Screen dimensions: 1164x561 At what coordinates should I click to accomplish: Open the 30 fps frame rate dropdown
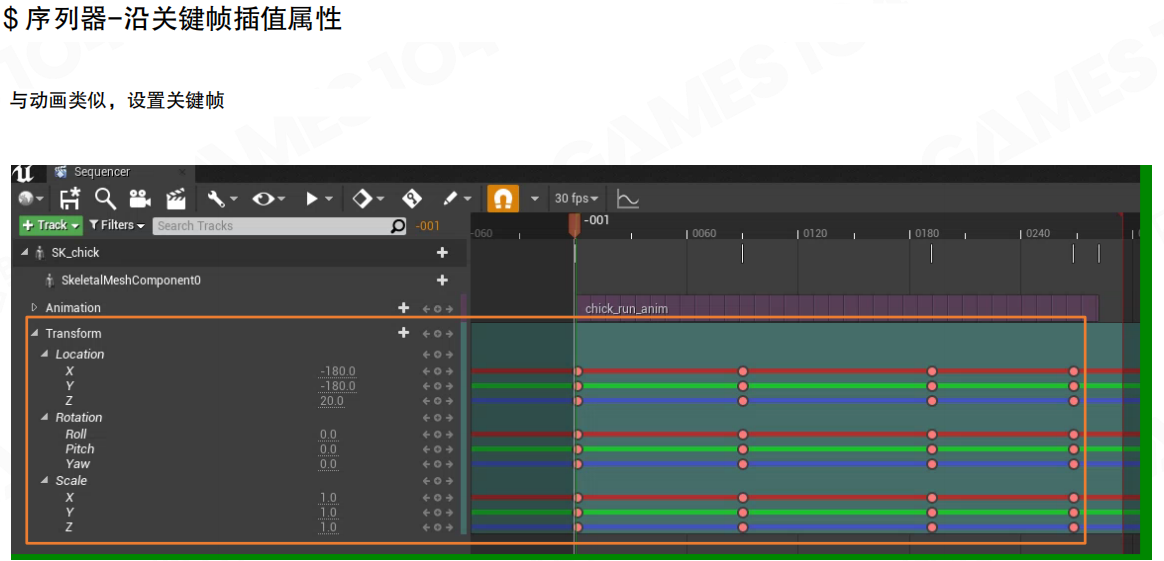pyautogui.click(x=576, y=199)
